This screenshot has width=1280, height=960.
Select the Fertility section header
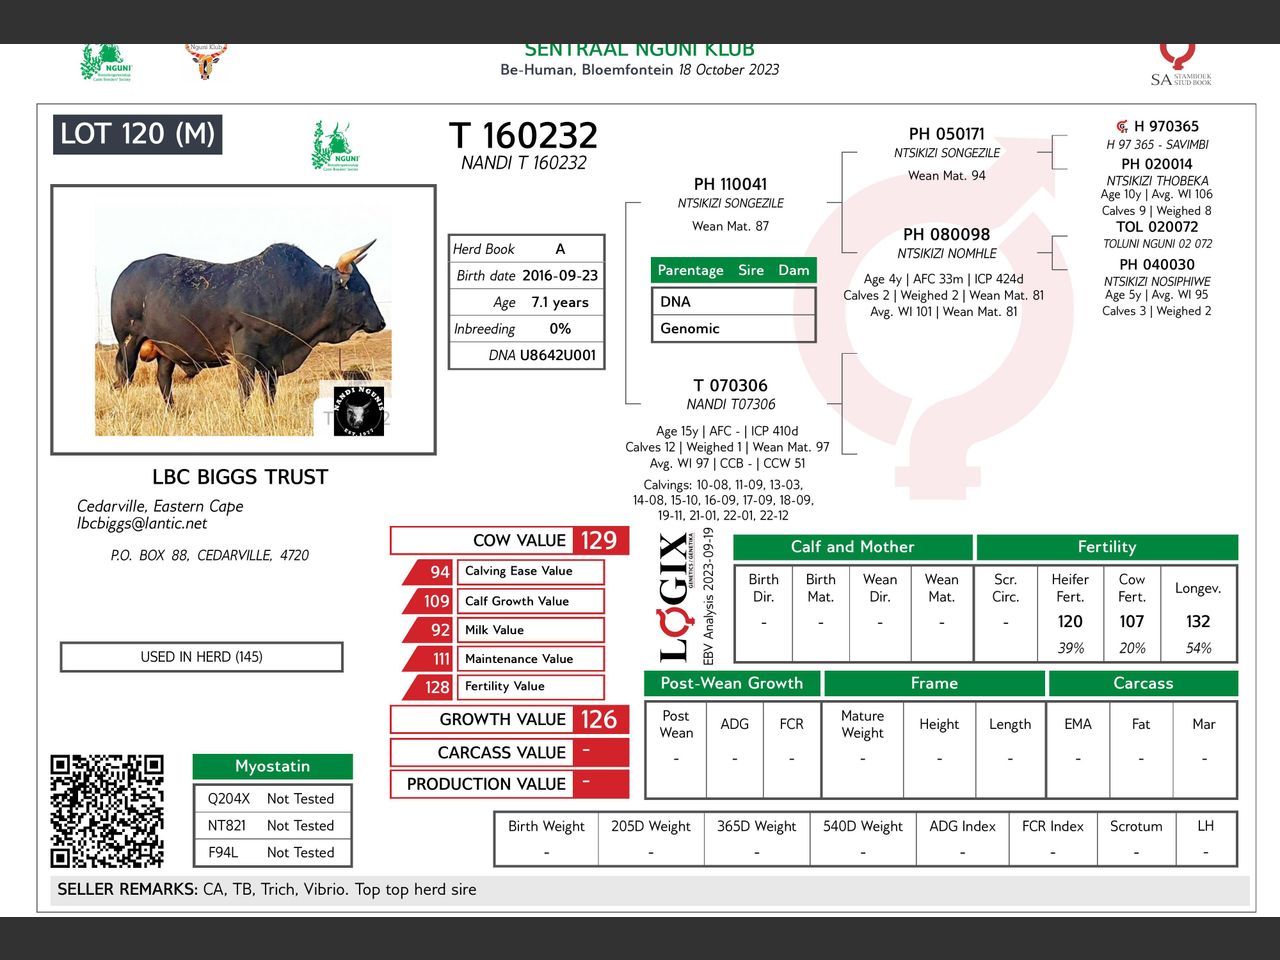tap(1107, 547)
